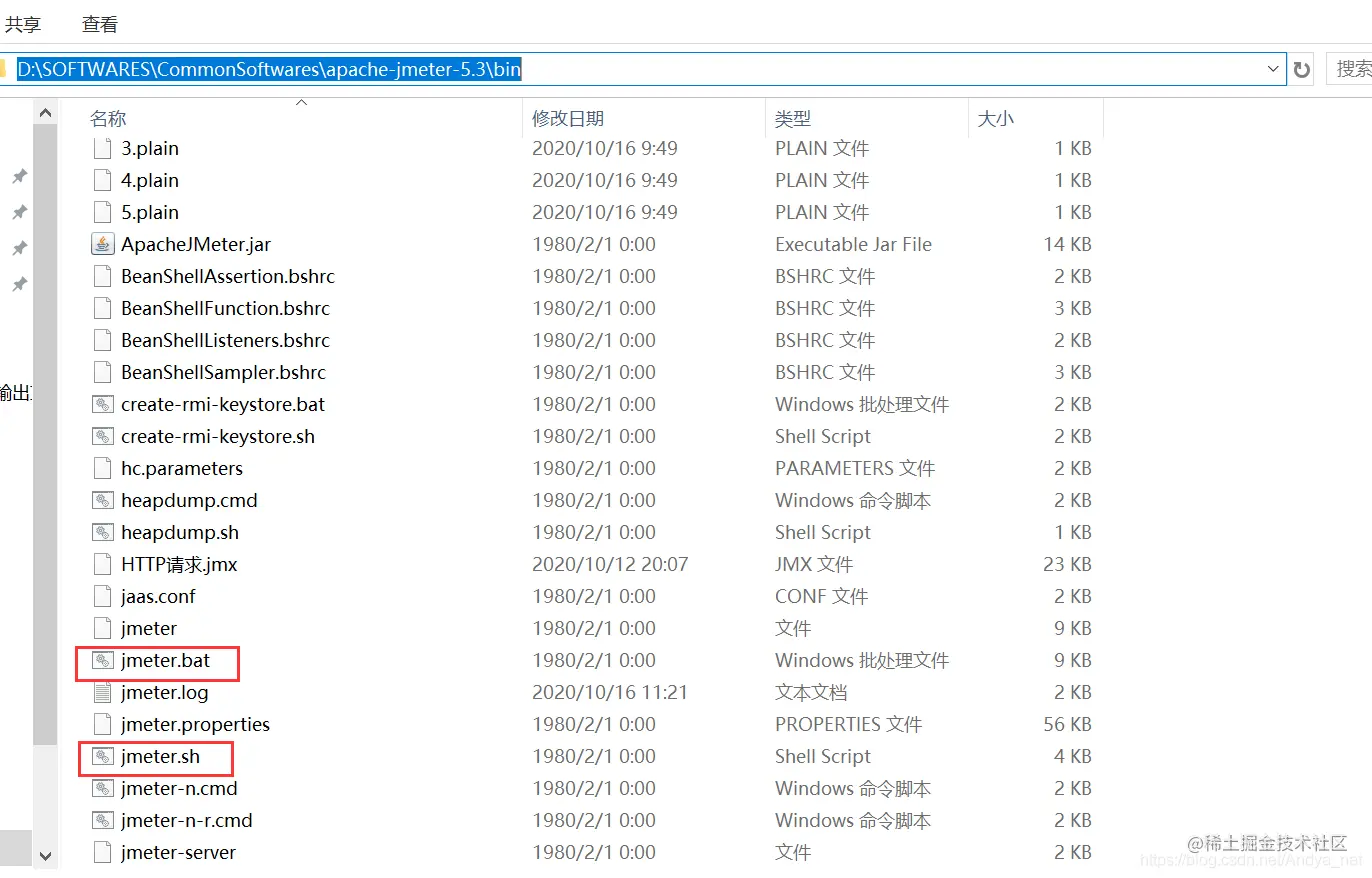Screen dimensions: 1372x878
Task: Click the HTTP请求.jmx file icon
Action: (101, 564)
